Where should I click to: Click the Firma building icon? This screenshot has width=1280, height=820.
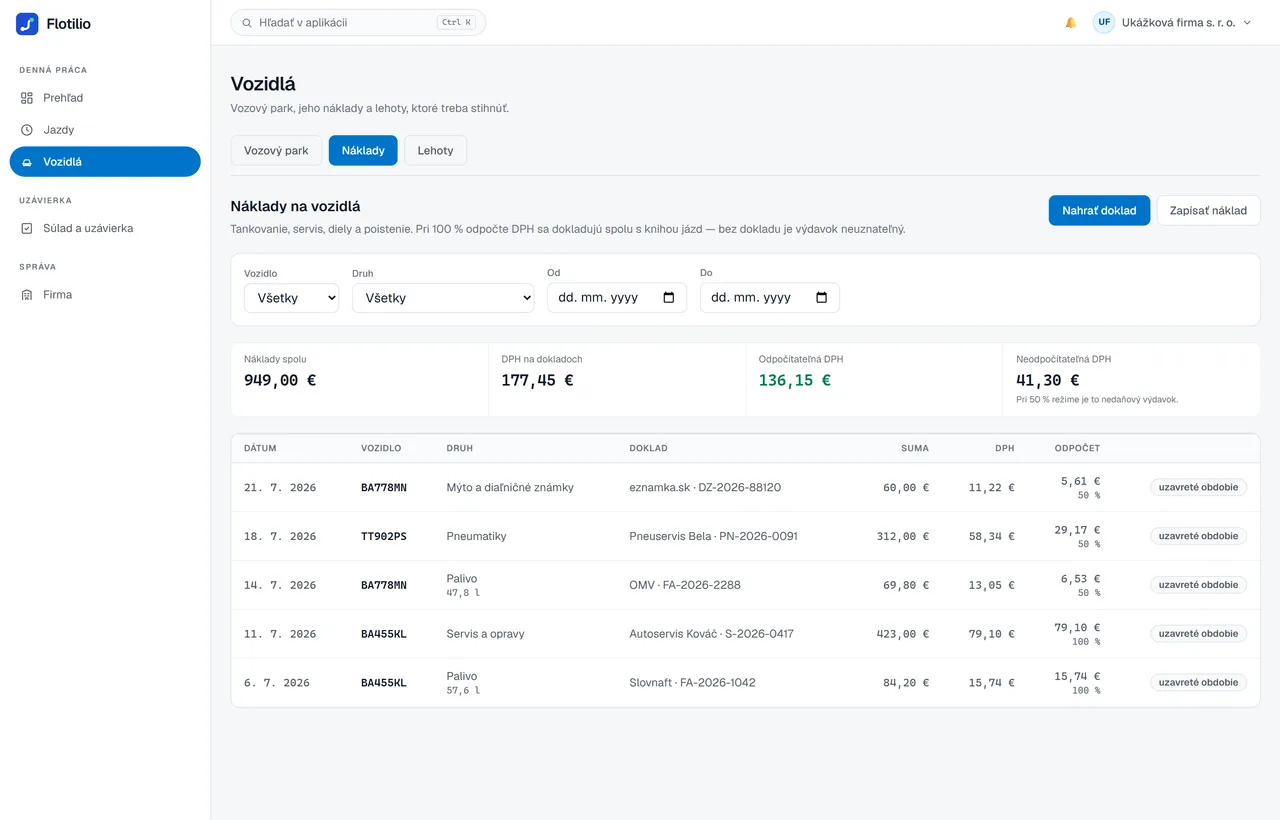27,295
